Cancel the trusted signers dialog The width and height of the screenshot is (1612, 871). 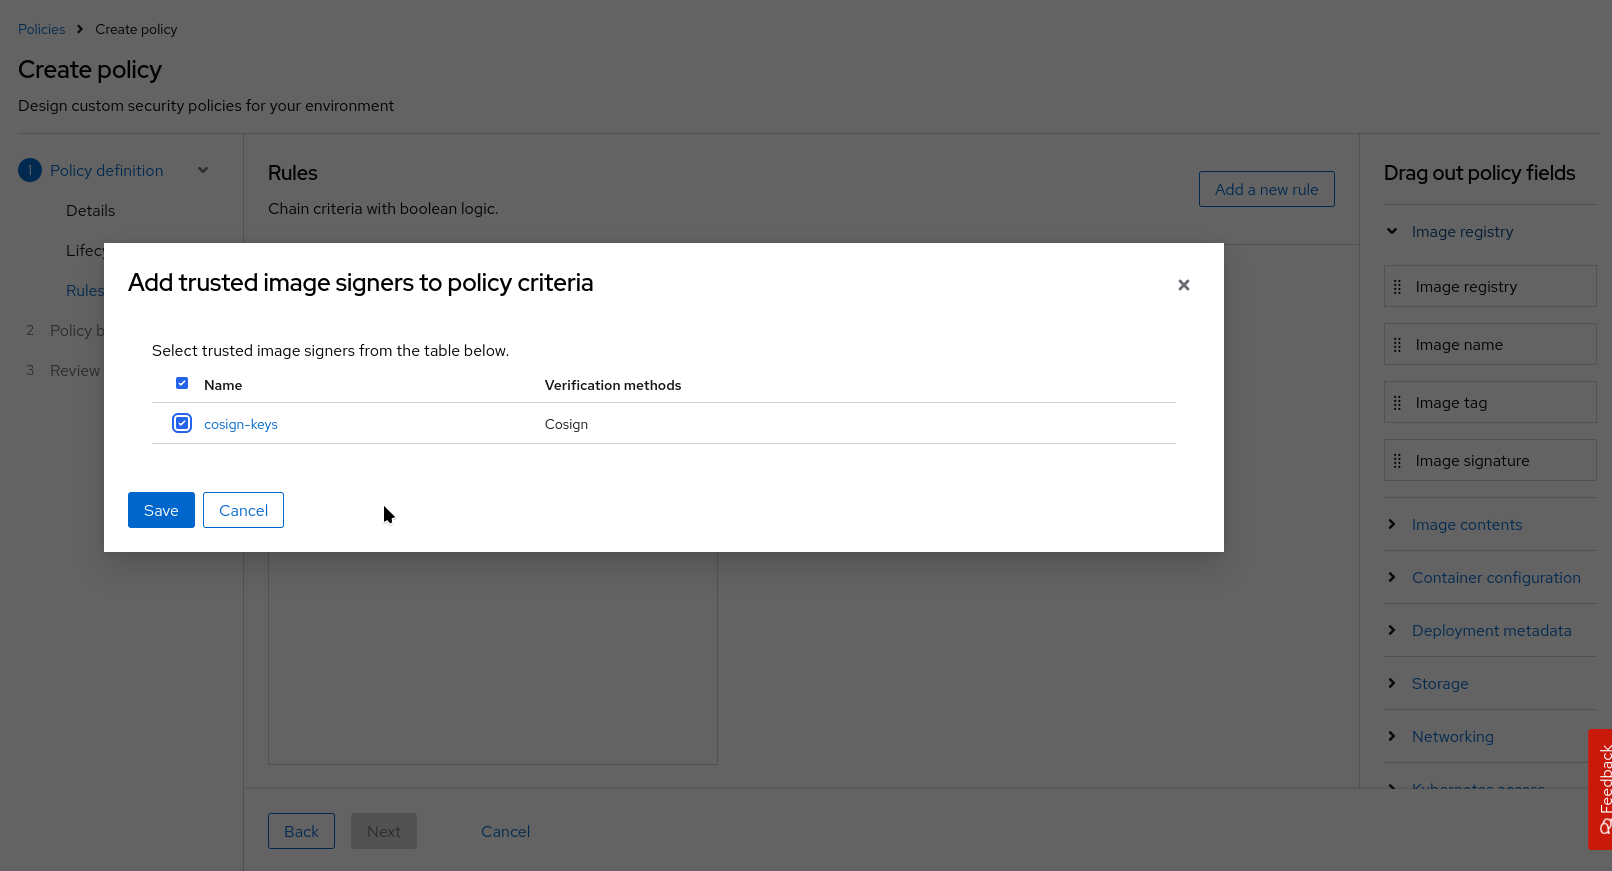click(243, 510)
